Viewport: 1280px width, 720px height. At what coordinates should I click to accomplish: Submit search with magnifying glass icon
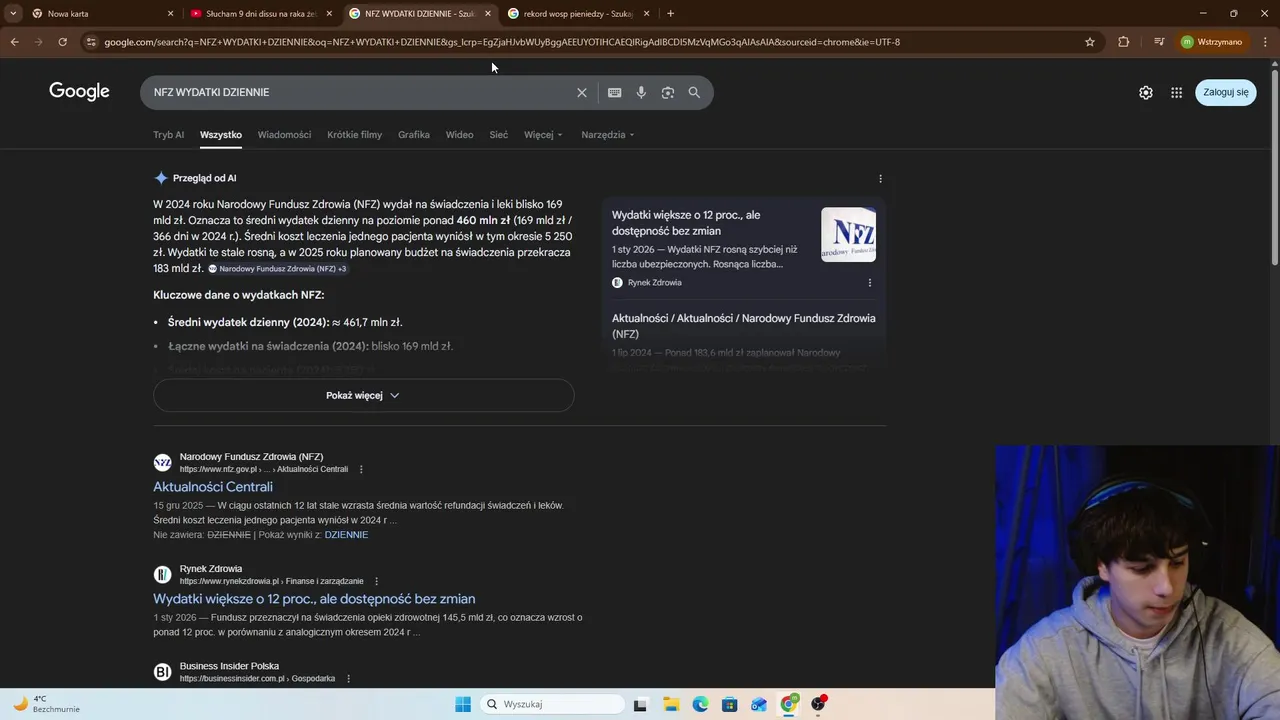pyautogui.click(x=694, y=92)
